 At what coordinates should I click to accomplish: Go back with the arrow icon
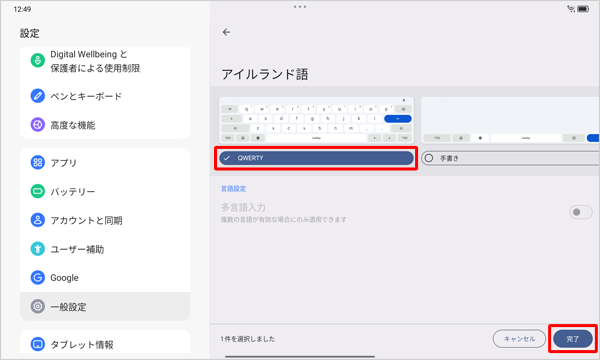[226, 32]
